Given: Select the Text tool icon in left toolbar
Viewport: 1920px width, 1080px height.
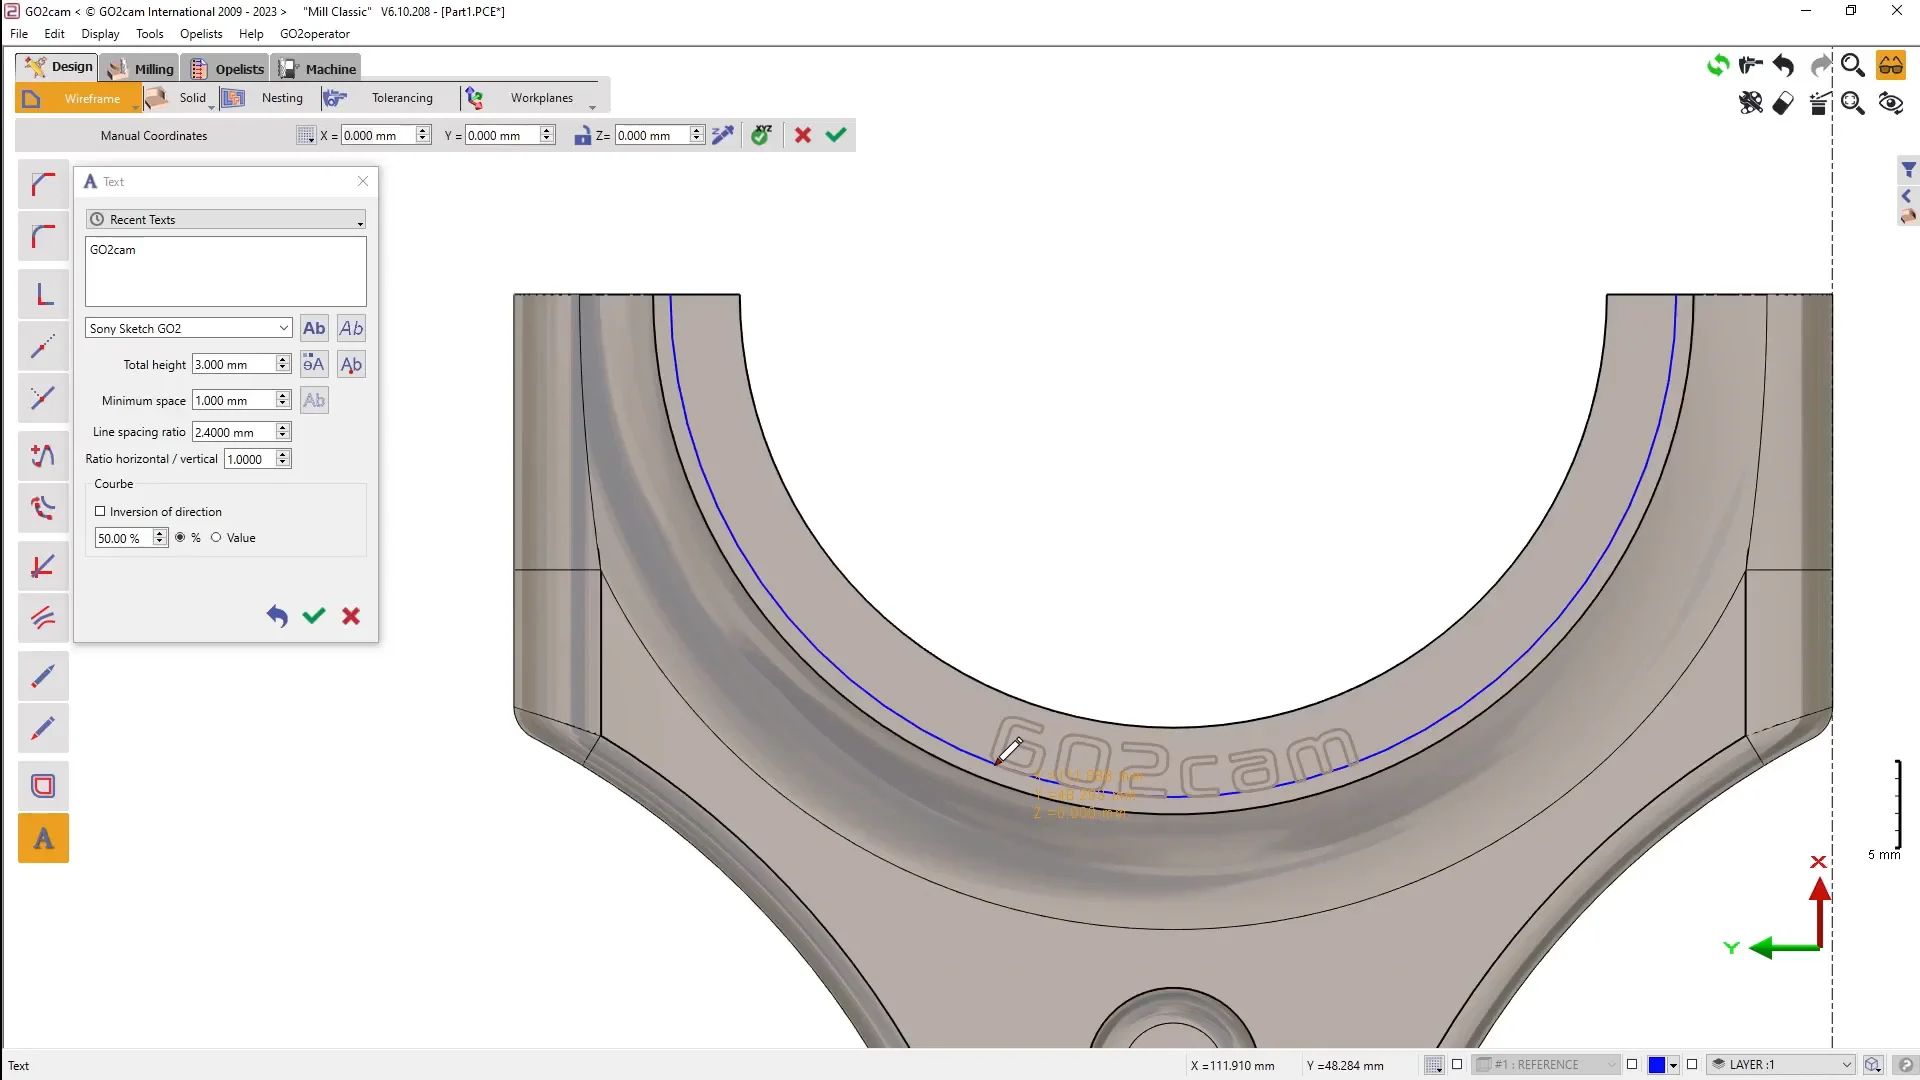Looking at the screenshot, I should [x=43, y=838].
